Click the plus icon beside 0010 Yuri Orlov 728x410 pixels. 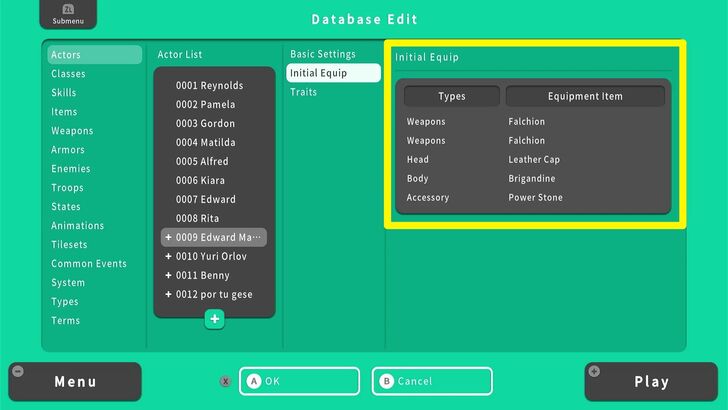pyautogui.click(x=169, y=256)
